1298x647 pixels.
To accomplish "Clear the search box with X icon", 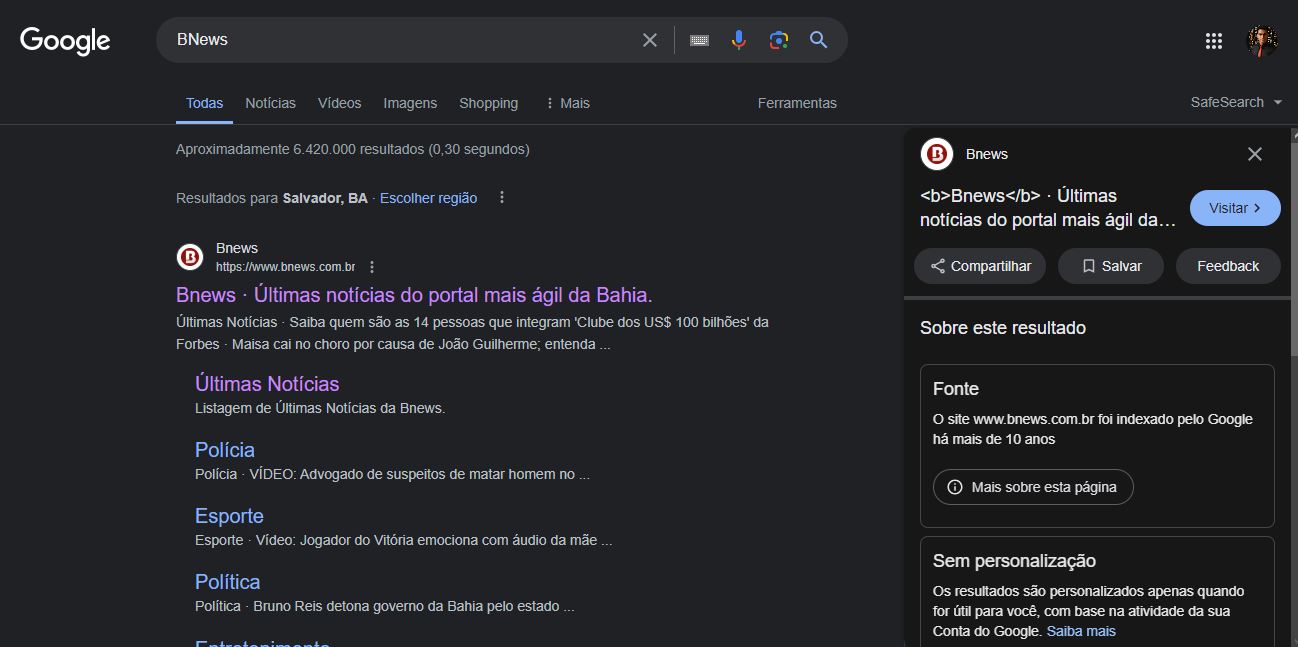I will pyautogui.click(x=650, y=40).
